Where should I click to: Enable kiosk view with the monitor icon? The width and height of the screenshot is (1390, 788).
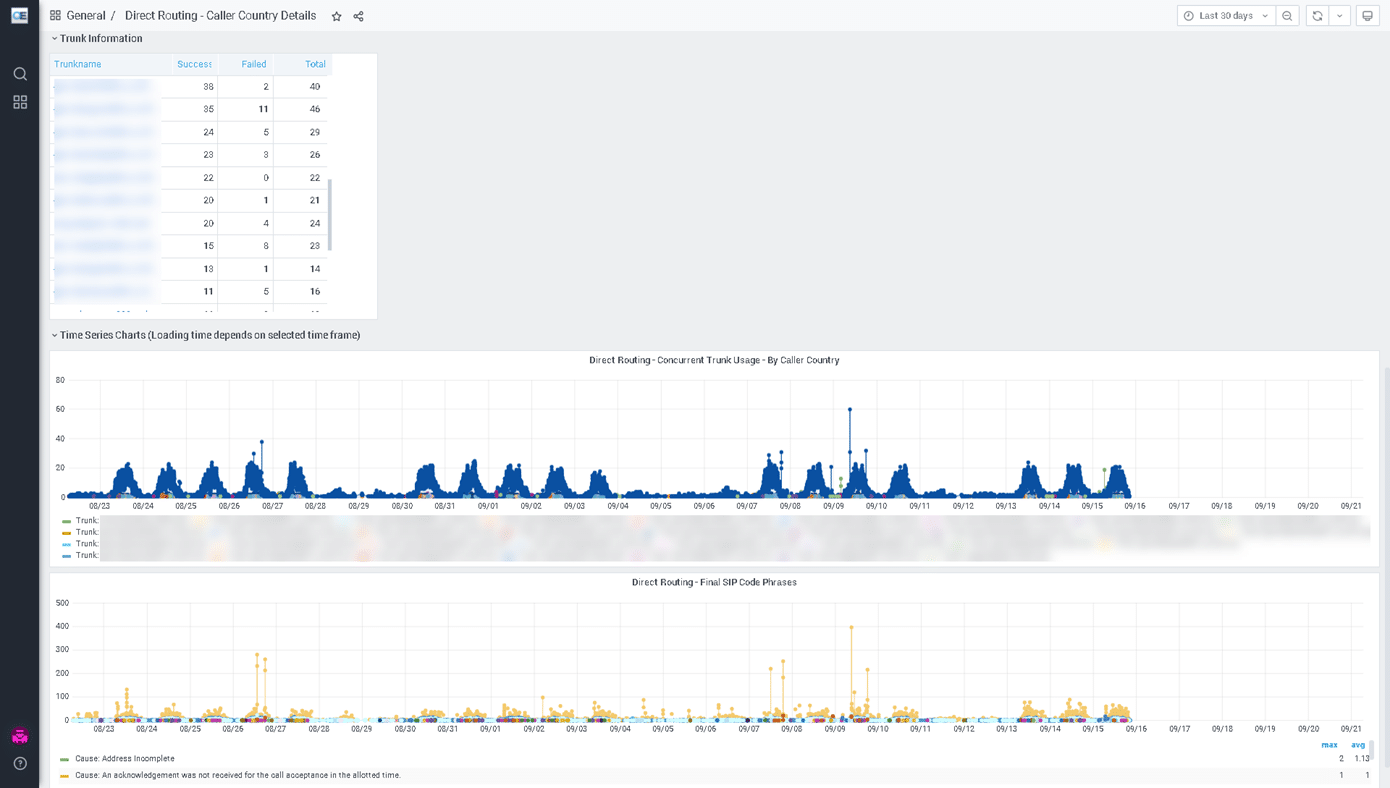click(1367, 16)
